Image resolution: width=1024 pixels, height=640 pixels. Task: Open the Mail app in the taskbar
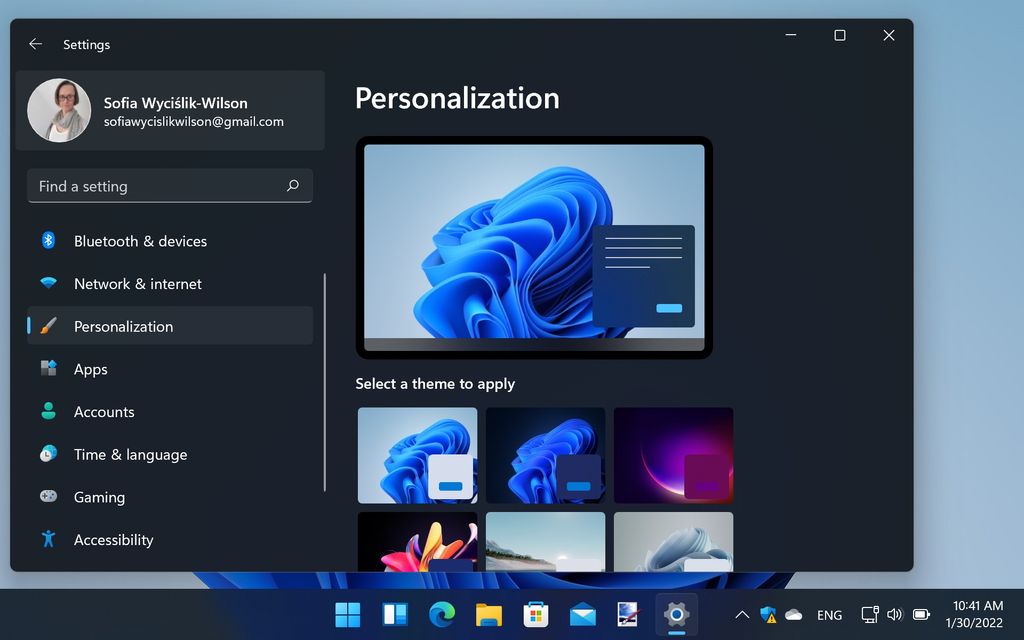(582, 615)
